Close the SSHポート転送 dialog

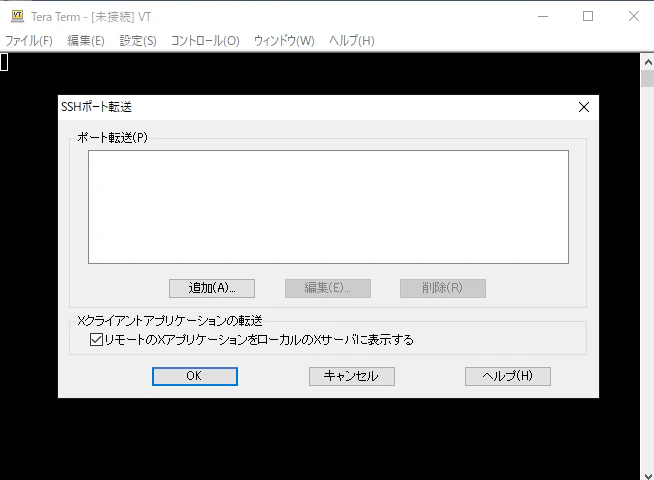[x=584, y=107]
